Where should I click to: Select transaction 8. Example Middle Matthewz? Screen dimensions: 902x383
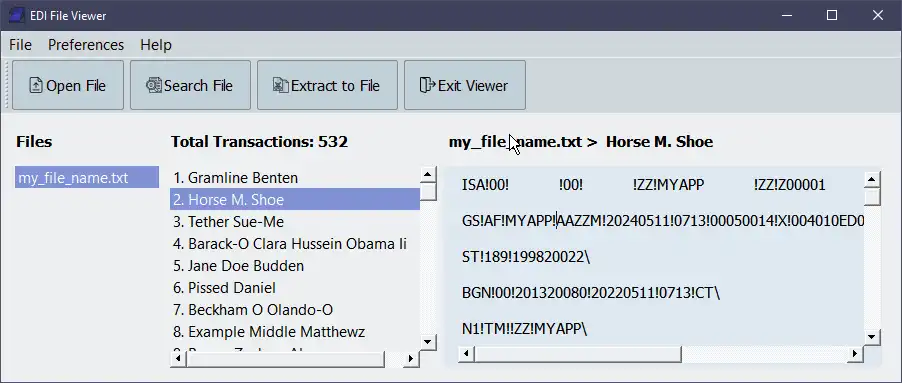[x=295, y=332]
